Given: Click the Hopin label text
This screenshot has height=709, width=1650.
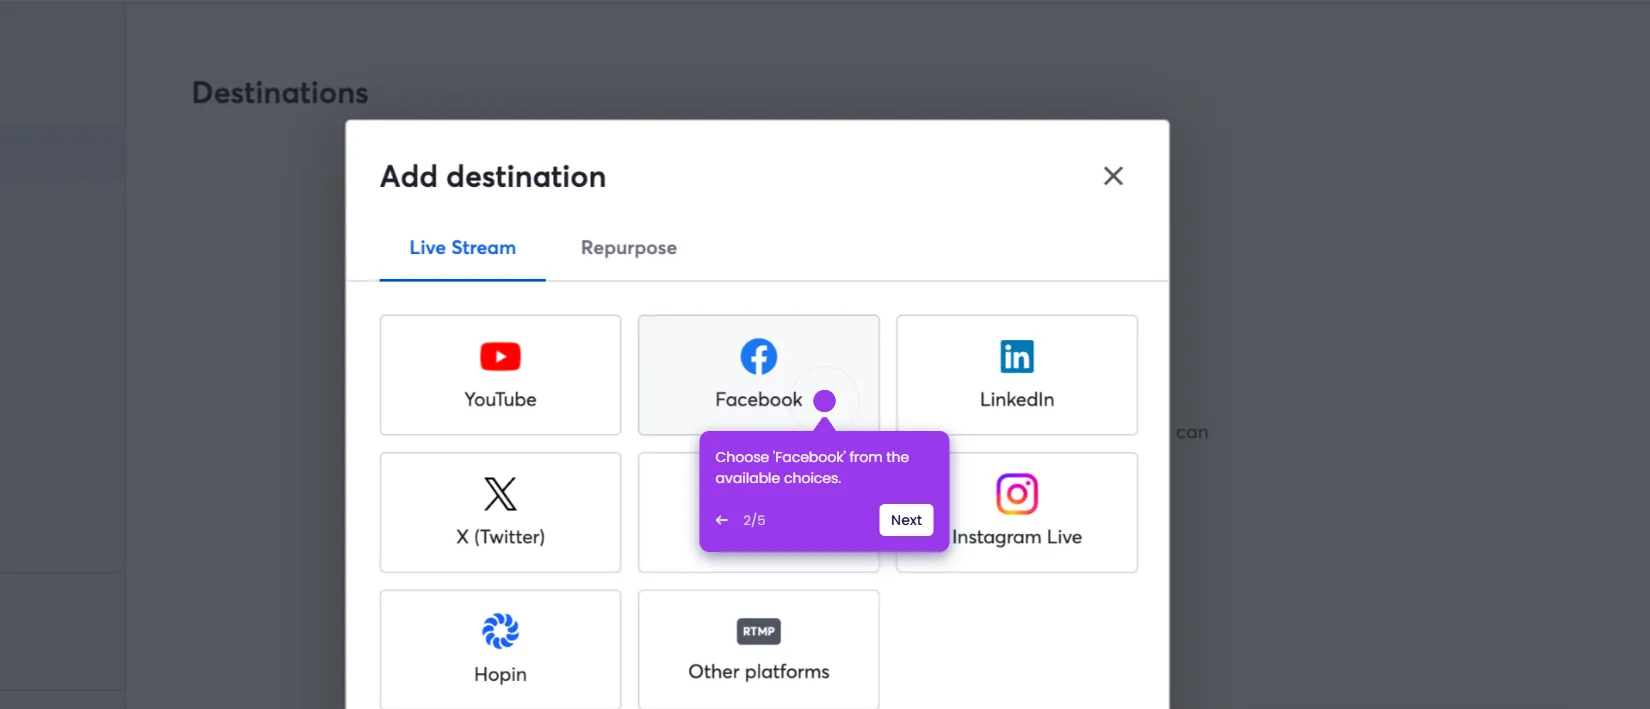Looking at the screenshot, I should 500,674.
